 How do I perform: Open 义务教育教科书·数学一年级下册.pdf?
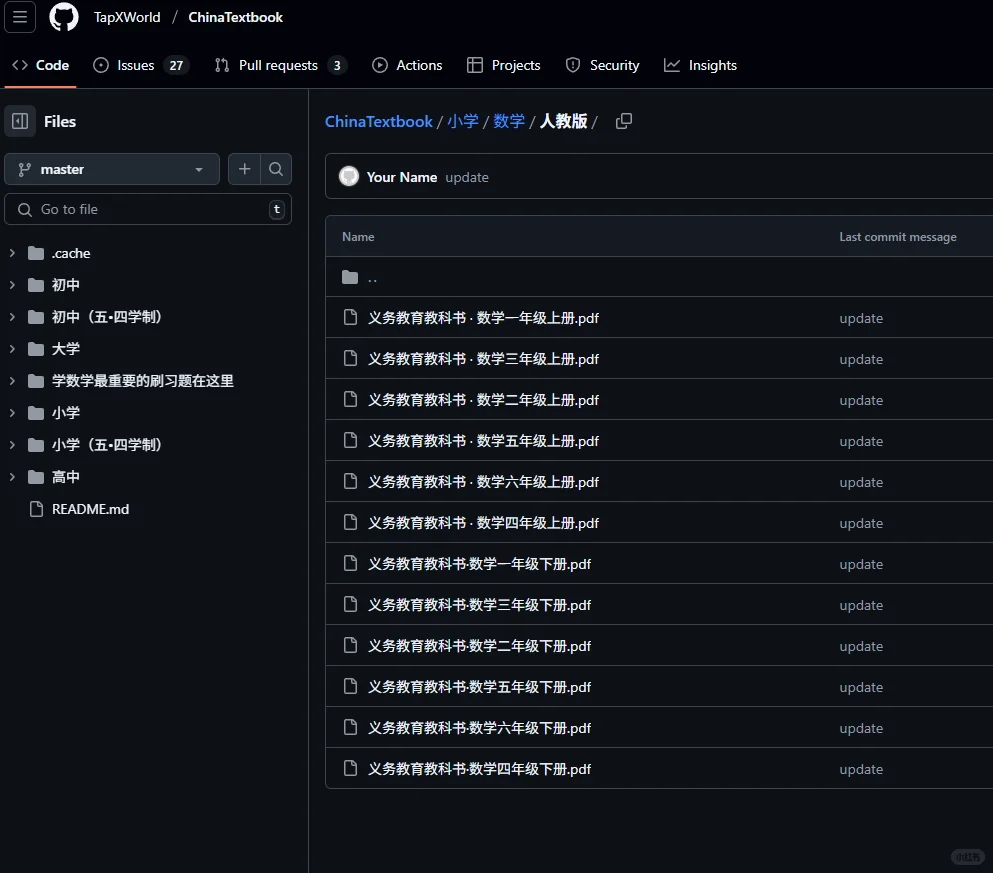click(x=479, y=564)
